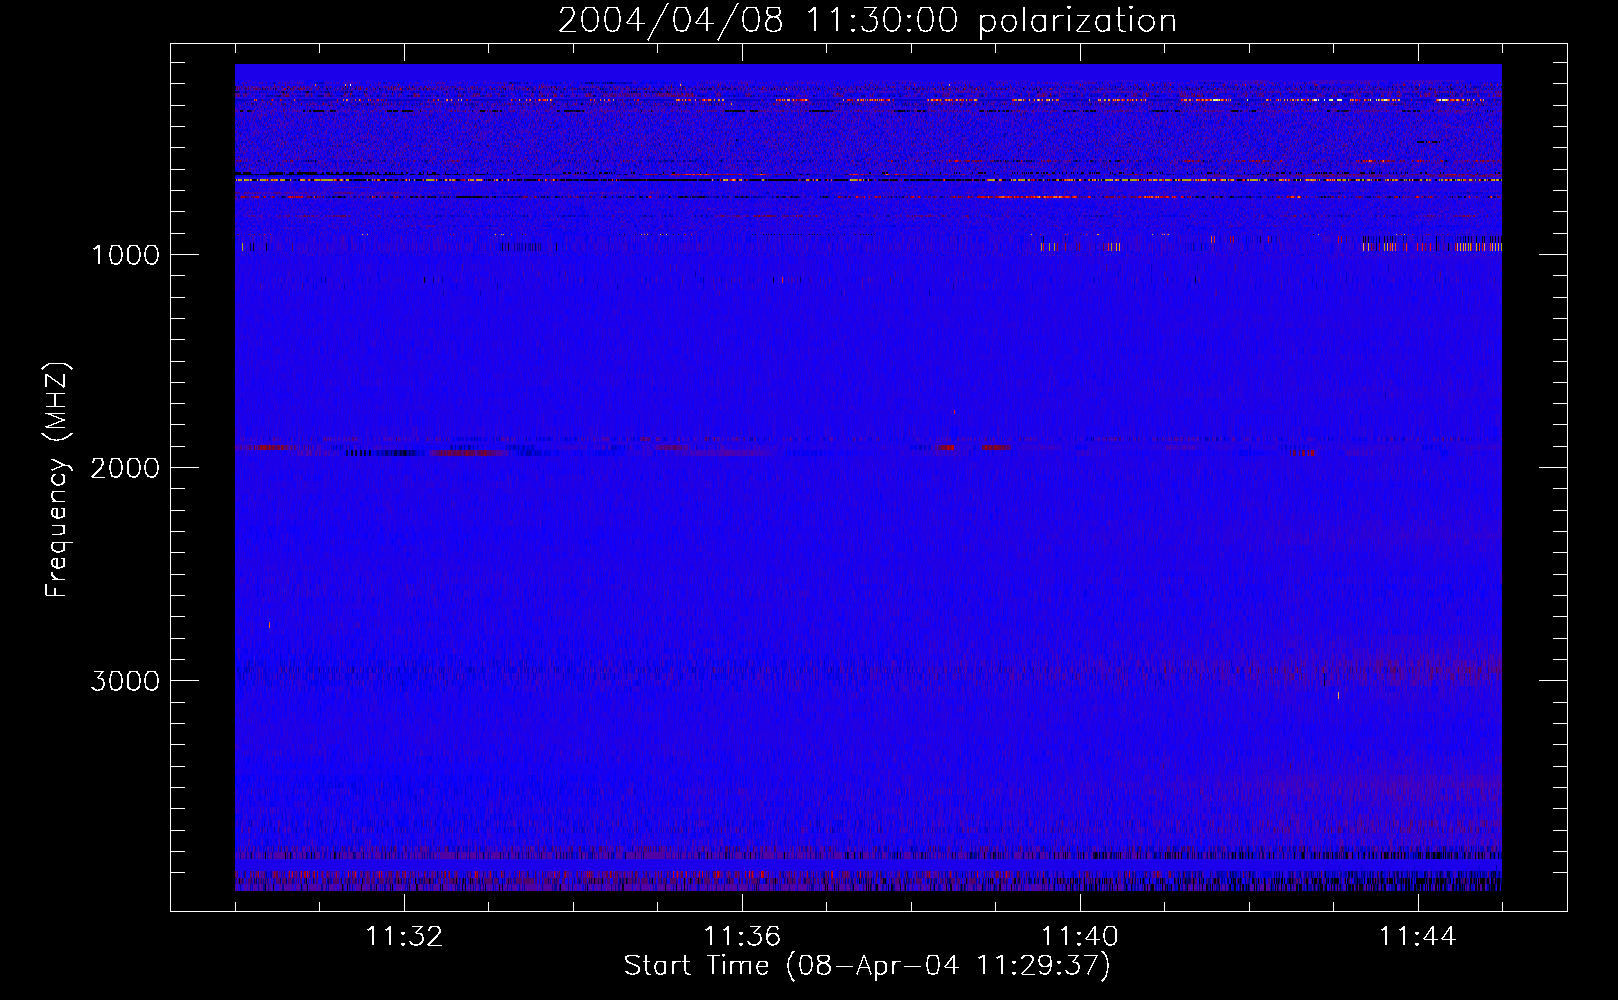Click the 11:40 time tick label
Screen dimensions: 1618x1000
pos(1080,937)
